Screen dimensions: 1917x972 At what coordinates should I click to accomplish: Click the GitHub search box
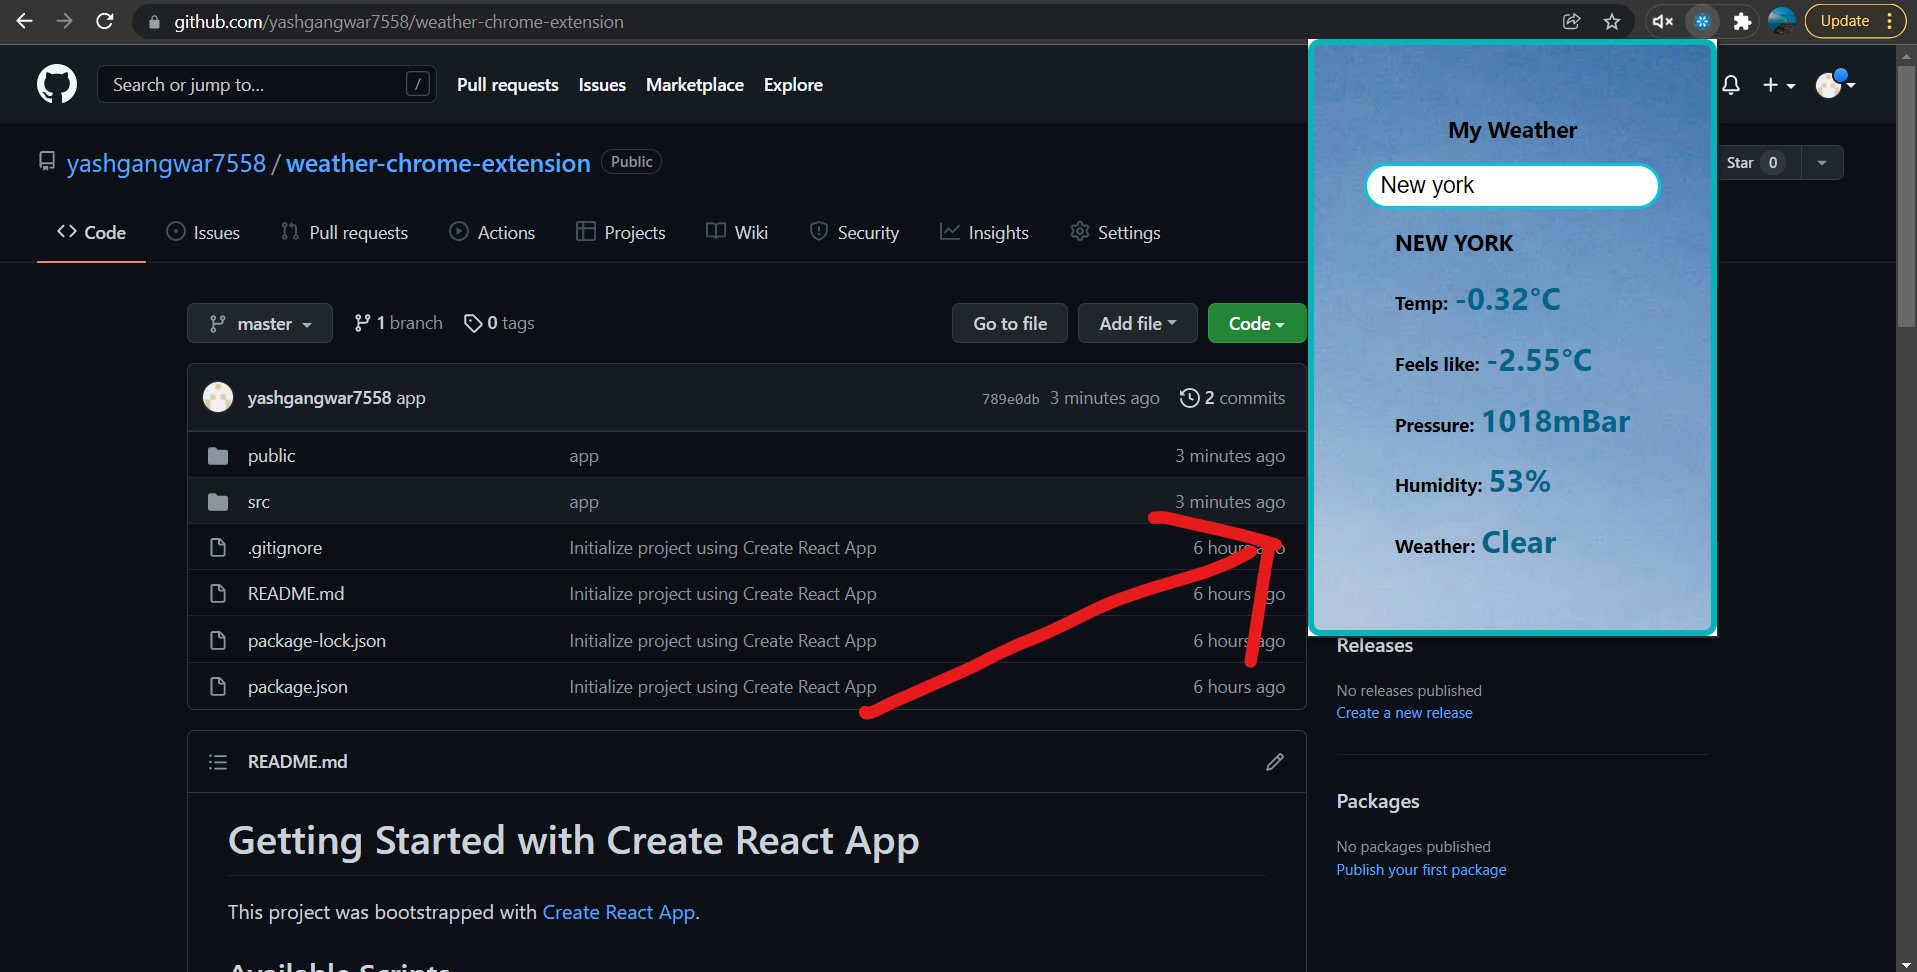pyautogui.click(x=266, y=85)
